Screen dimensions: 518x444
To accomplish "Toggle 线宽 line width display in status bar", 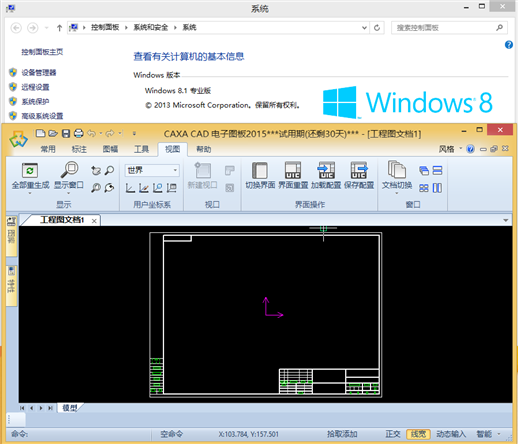I will tap(418, 434).
